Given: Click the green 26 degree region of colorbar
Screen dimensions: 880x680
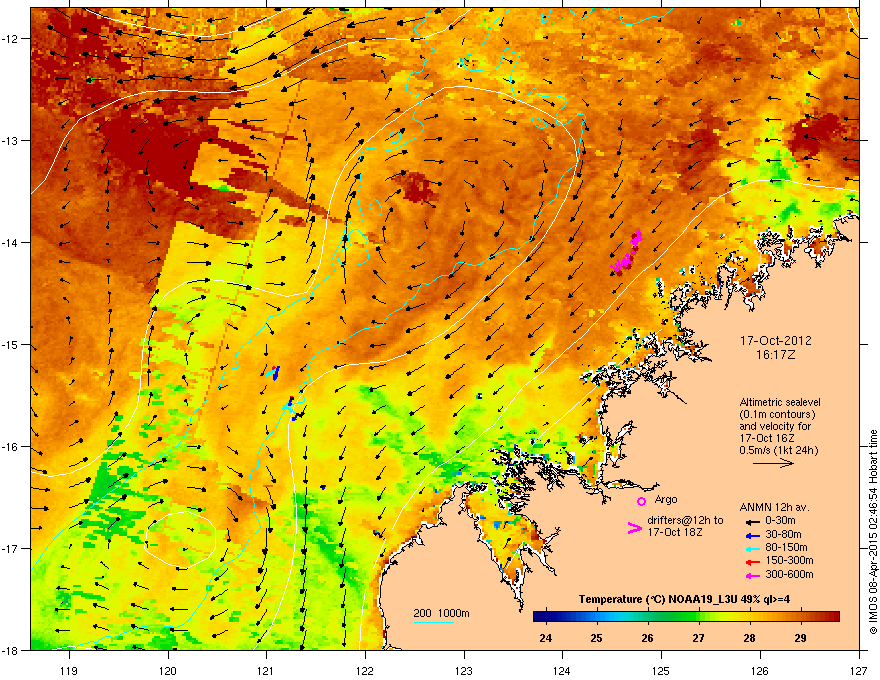Looking at the screenshot, I should (x=648, y=617).
